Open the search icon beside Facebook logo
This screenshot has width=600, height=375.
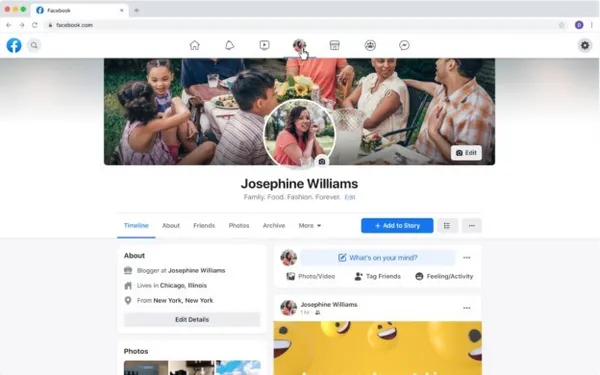tap(34, 46)
